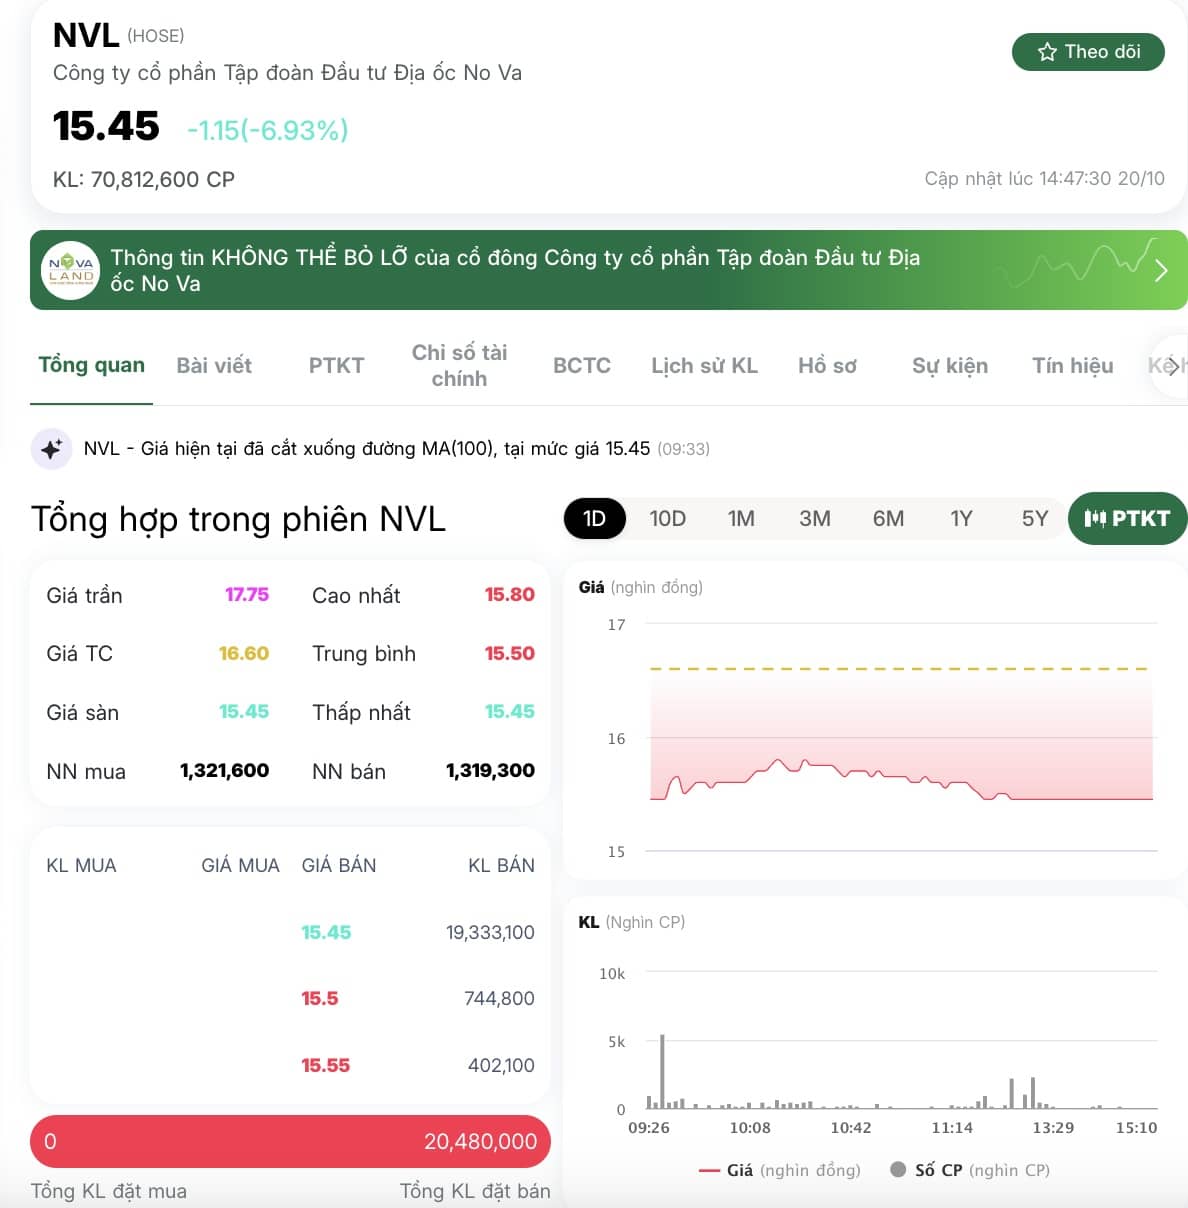Open the BCTC tab
Screen dimensions: 1188x1208
coord(582,366)
